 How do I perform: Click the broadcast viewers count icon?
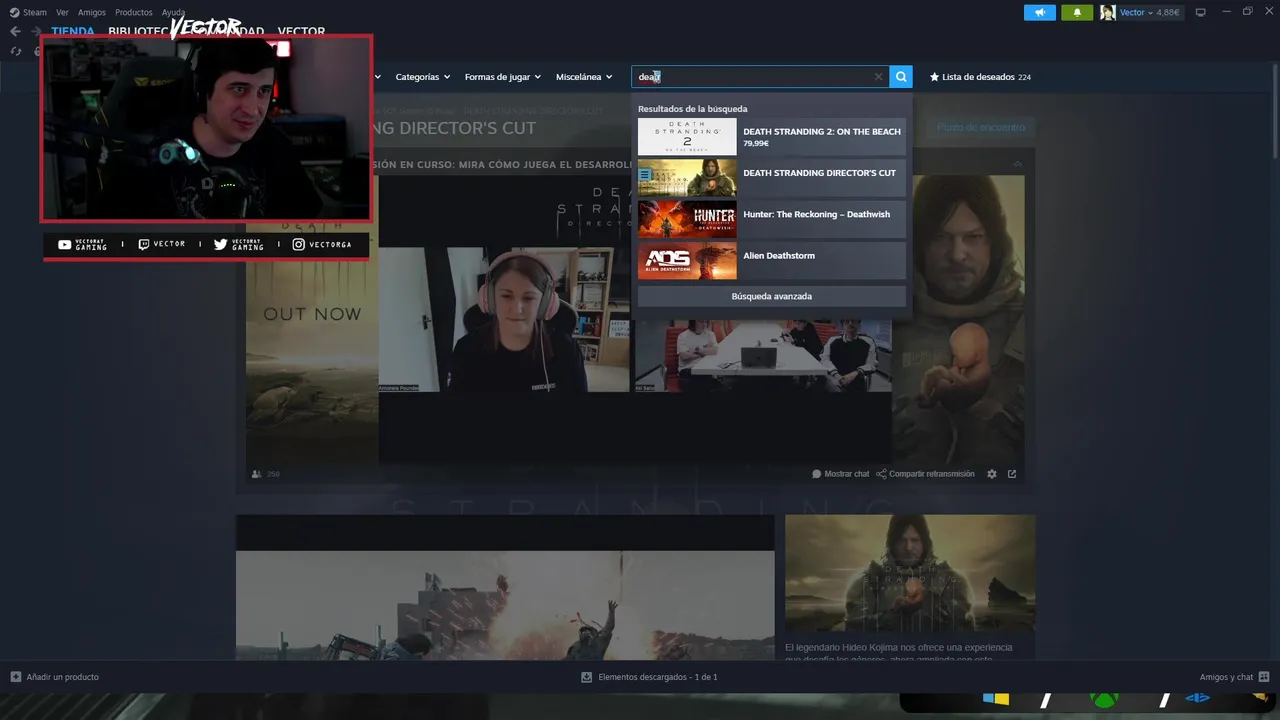258,474
